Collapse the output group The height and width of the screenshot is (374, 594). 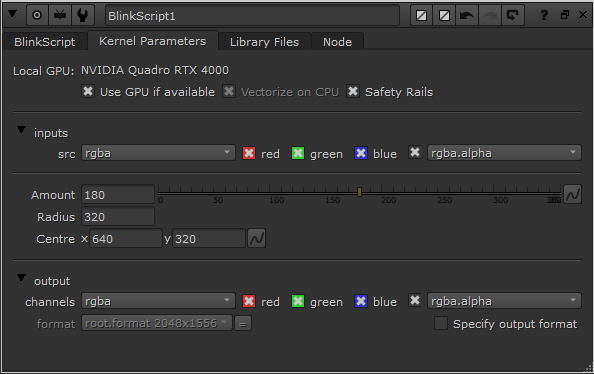[21, 278]
